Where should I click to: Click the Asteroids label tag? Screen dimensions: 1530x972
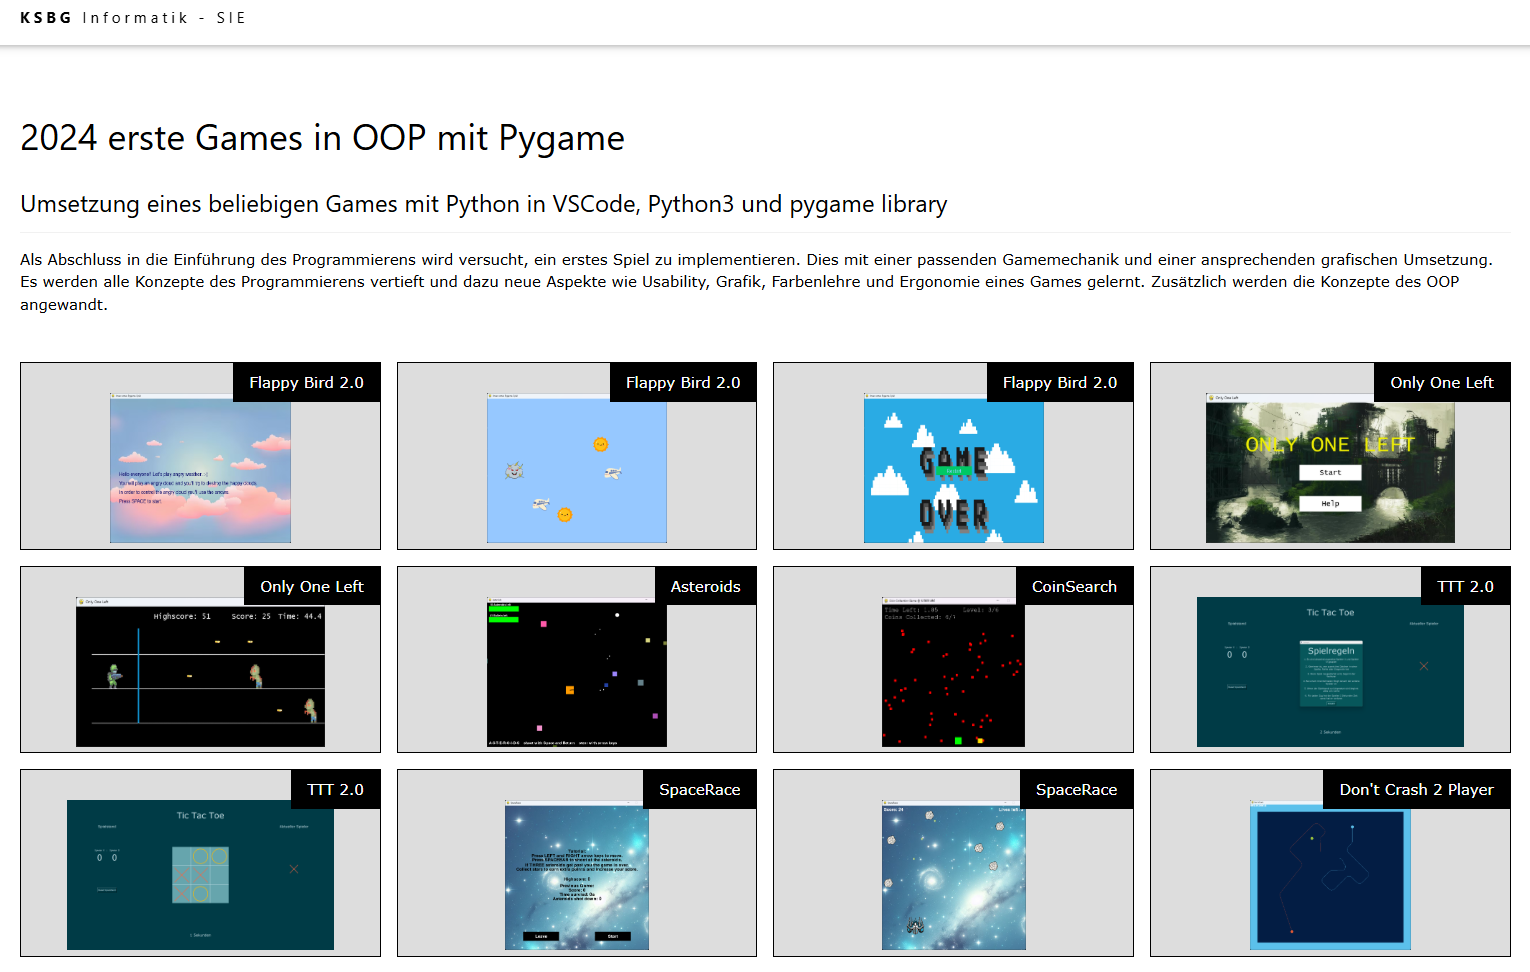[x=706, y=586]
